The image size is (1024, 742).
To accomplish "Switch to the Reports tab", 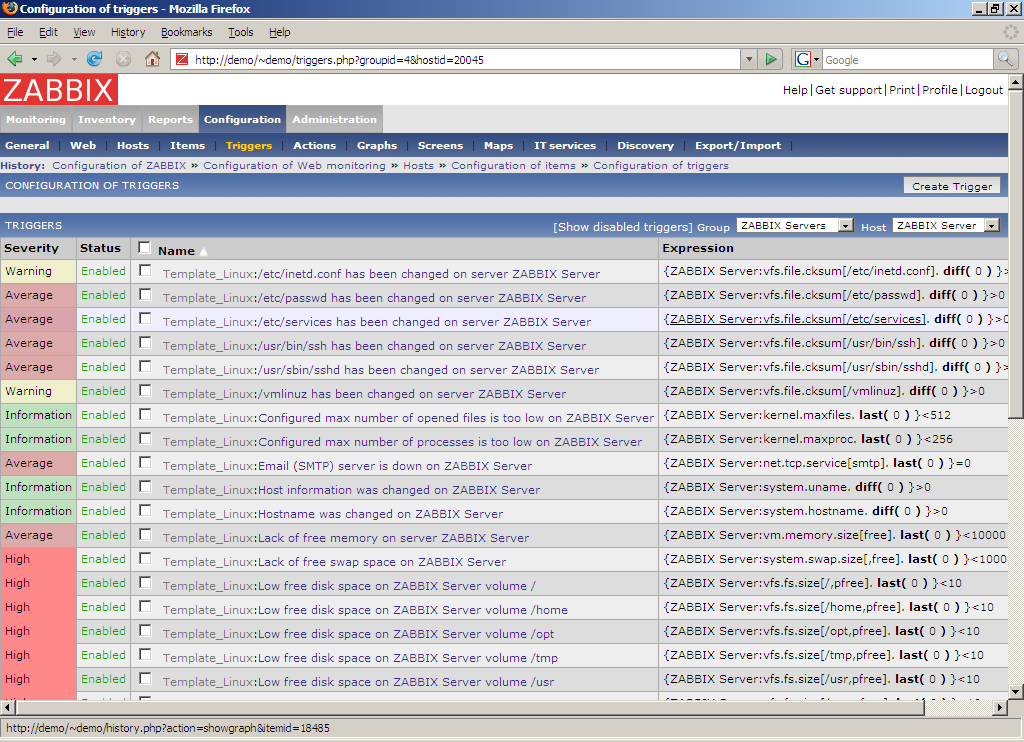I will point(170,120).
